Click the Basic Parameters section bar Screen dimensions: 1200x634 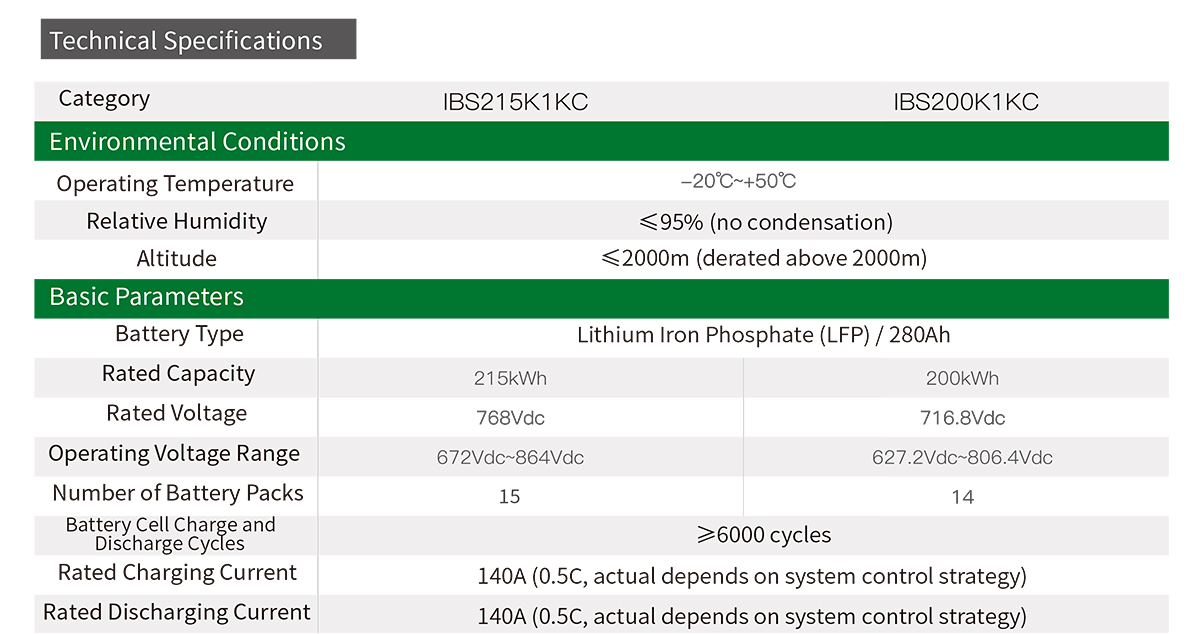tap(147, 298)
